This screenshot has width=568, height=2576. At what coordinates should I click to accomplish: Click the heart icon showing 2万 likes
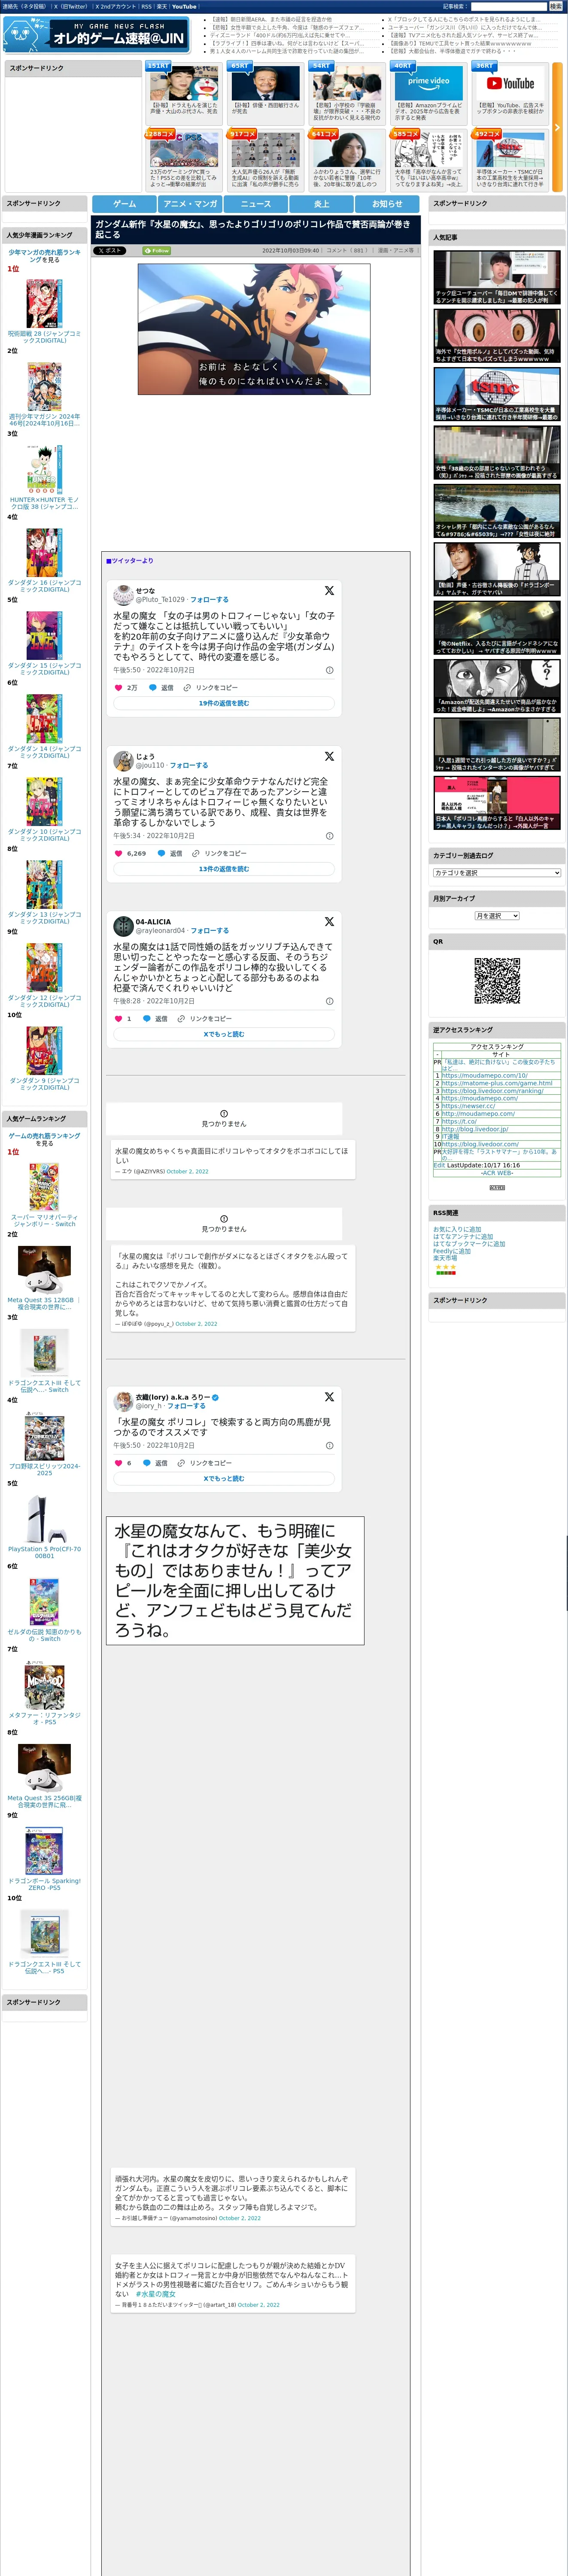[118, 688]
